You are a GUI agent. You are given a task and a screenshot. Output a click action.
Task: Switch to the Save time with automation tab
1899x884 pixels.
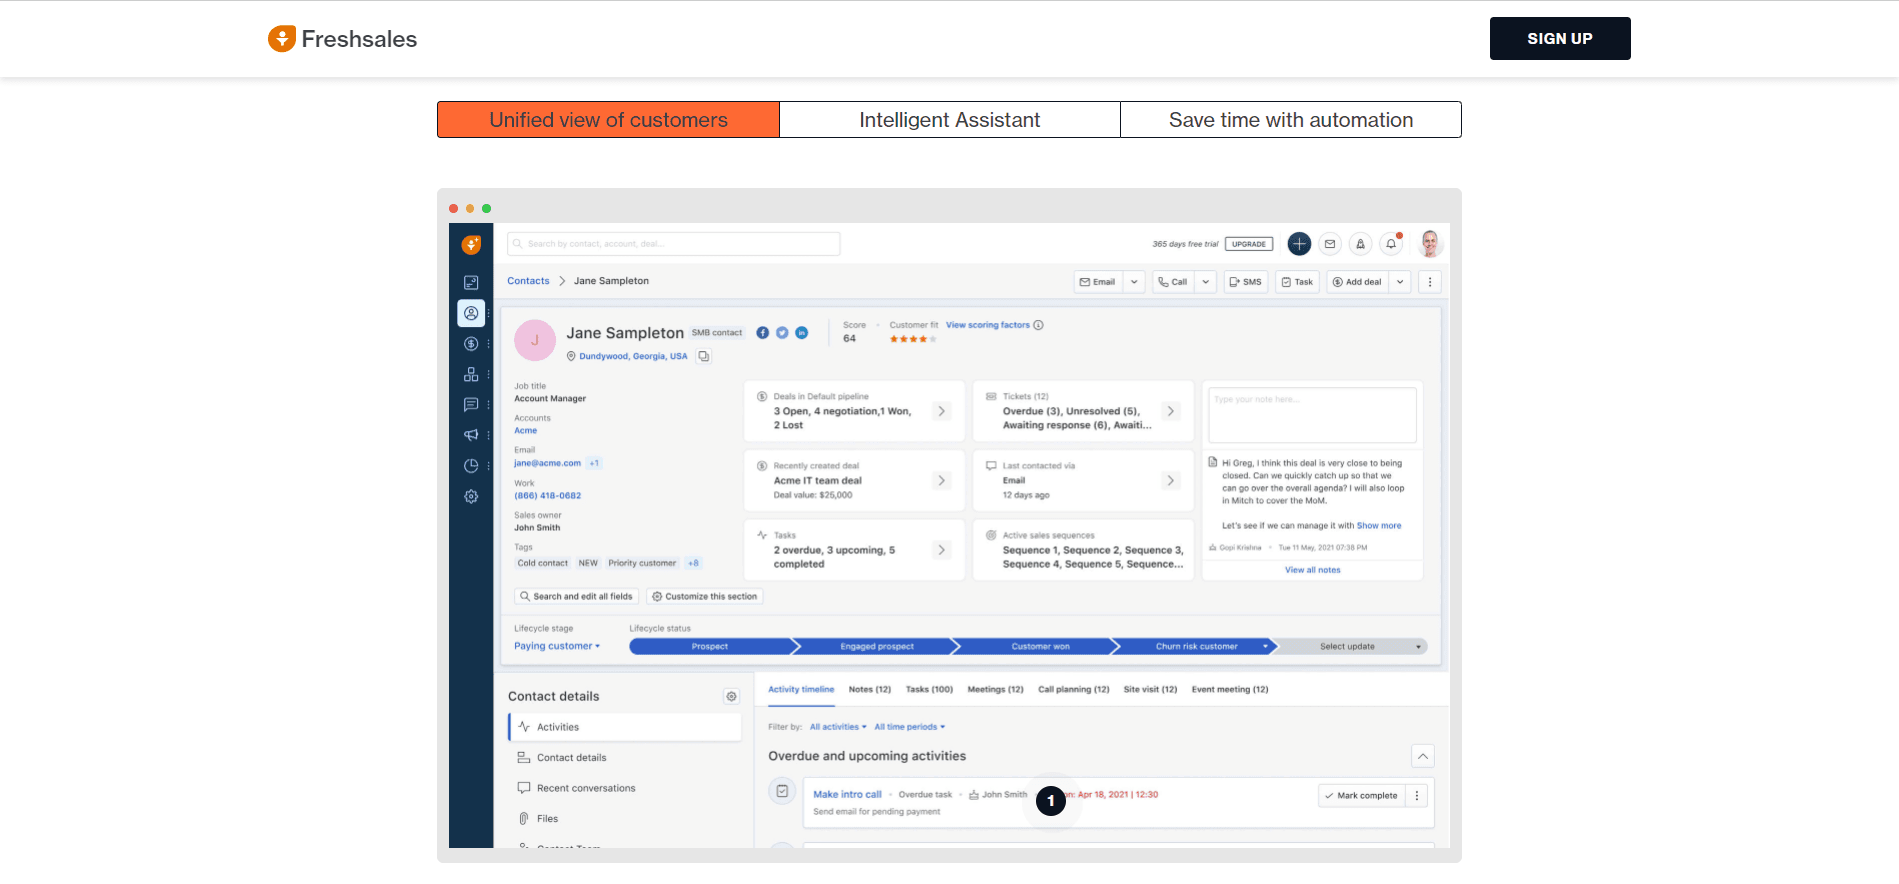(1291, 120)
